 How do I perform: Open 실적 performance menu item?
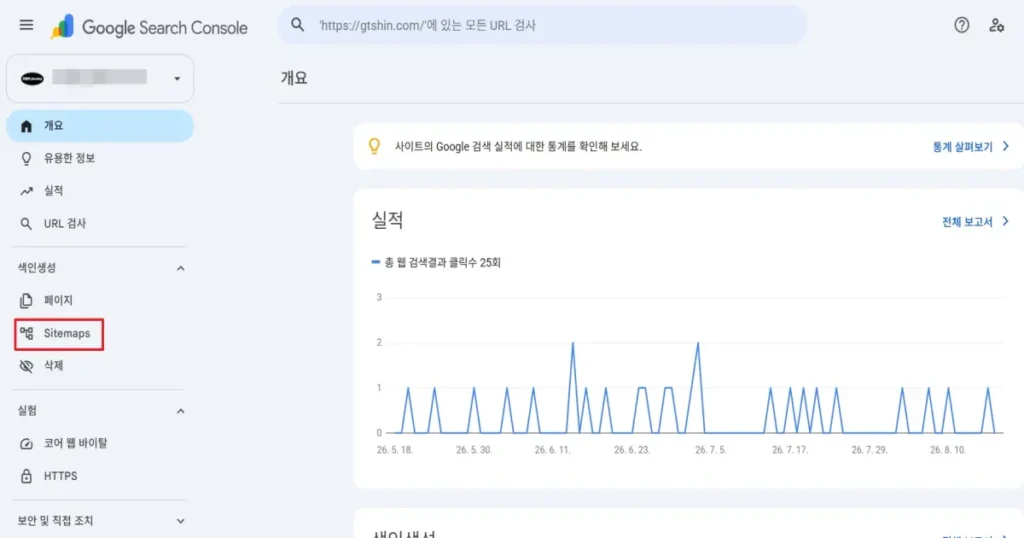click(100, 191)
